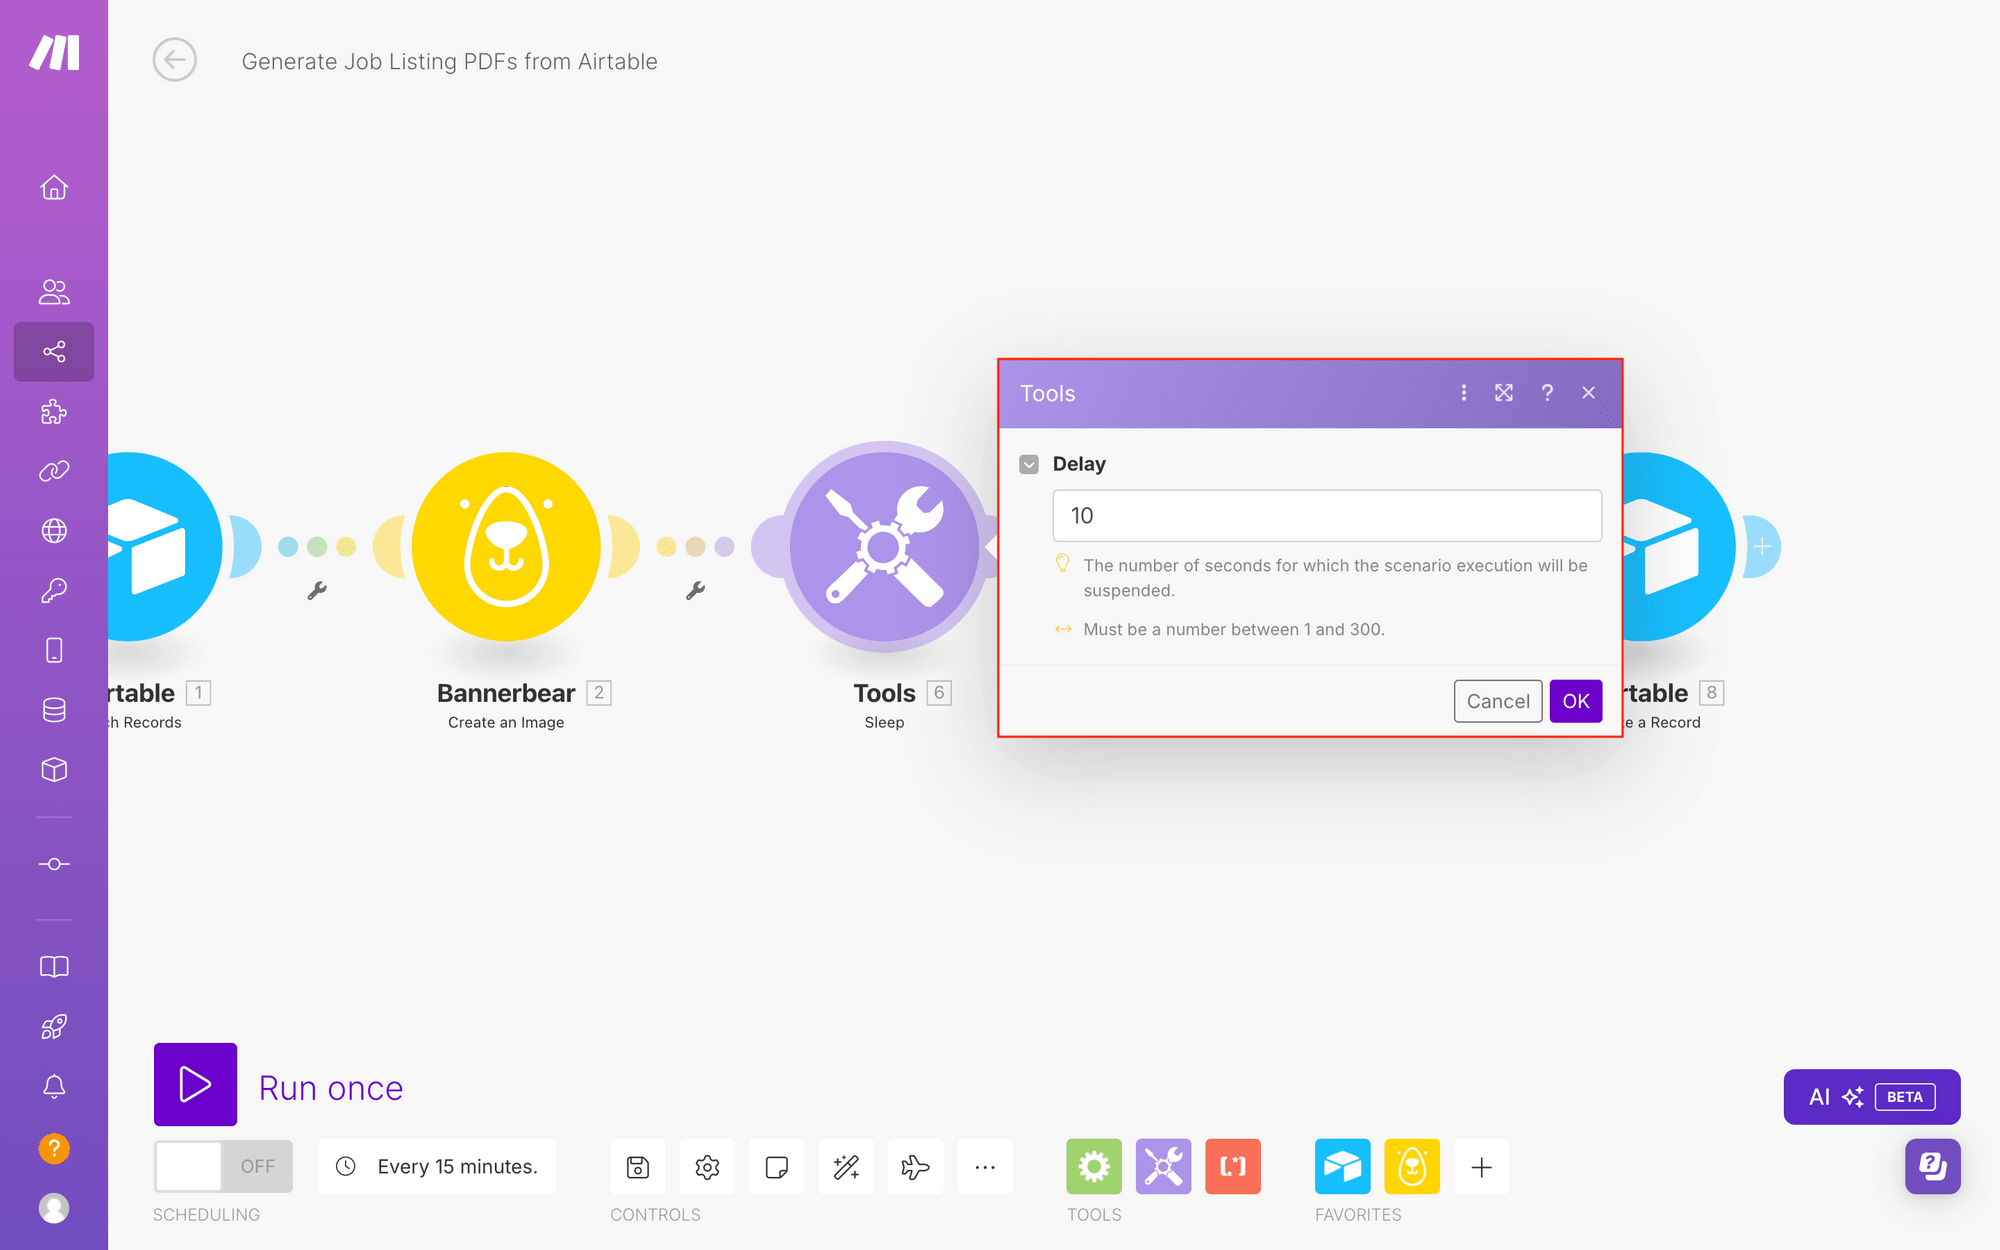Open the Every 15 minutes scheduling dropdown
Viewport: 2000px width, 1250px height.
coord(437,1166)
